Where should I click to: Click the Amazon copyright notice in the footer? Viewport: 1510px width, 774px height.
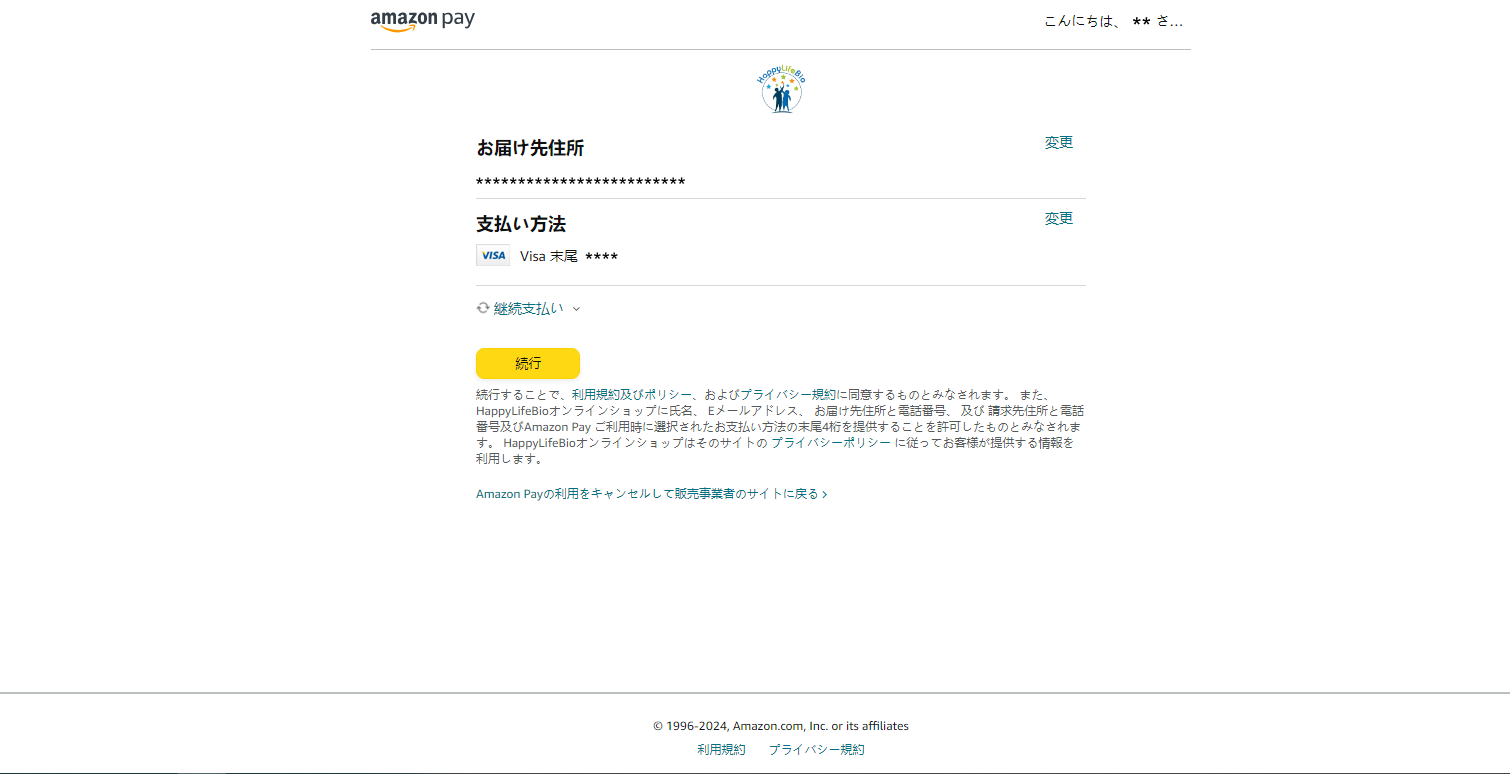click(781, 726)
